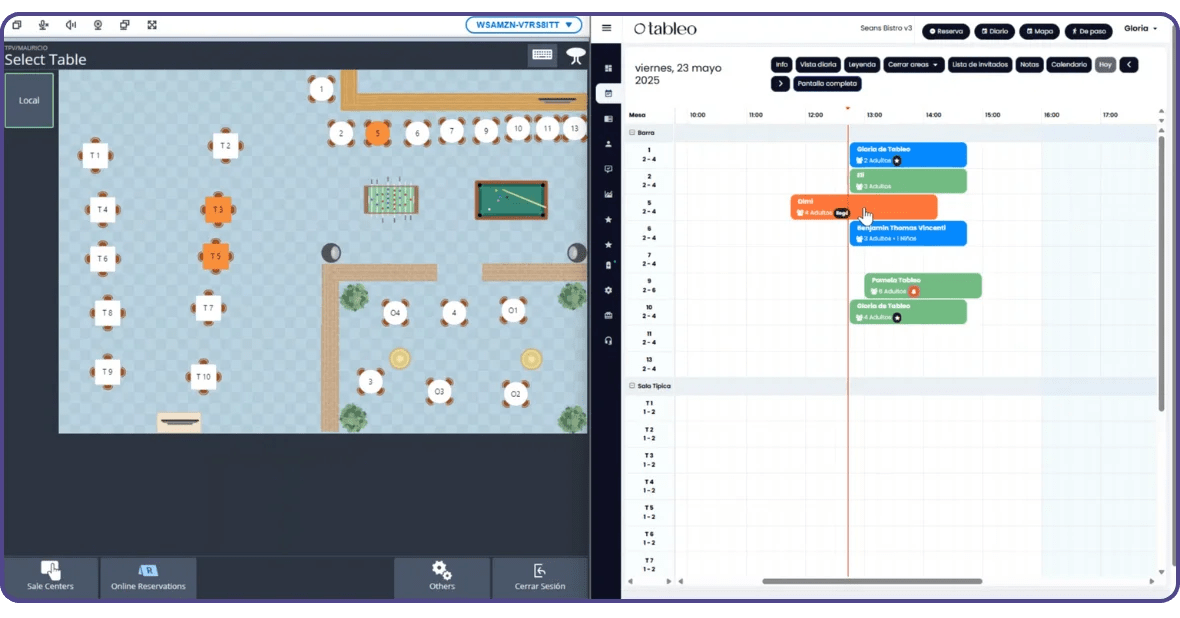Open the dashboard icon in Tableo sidebar
This screenshot has height=618, width=1180.
(608, 68)
